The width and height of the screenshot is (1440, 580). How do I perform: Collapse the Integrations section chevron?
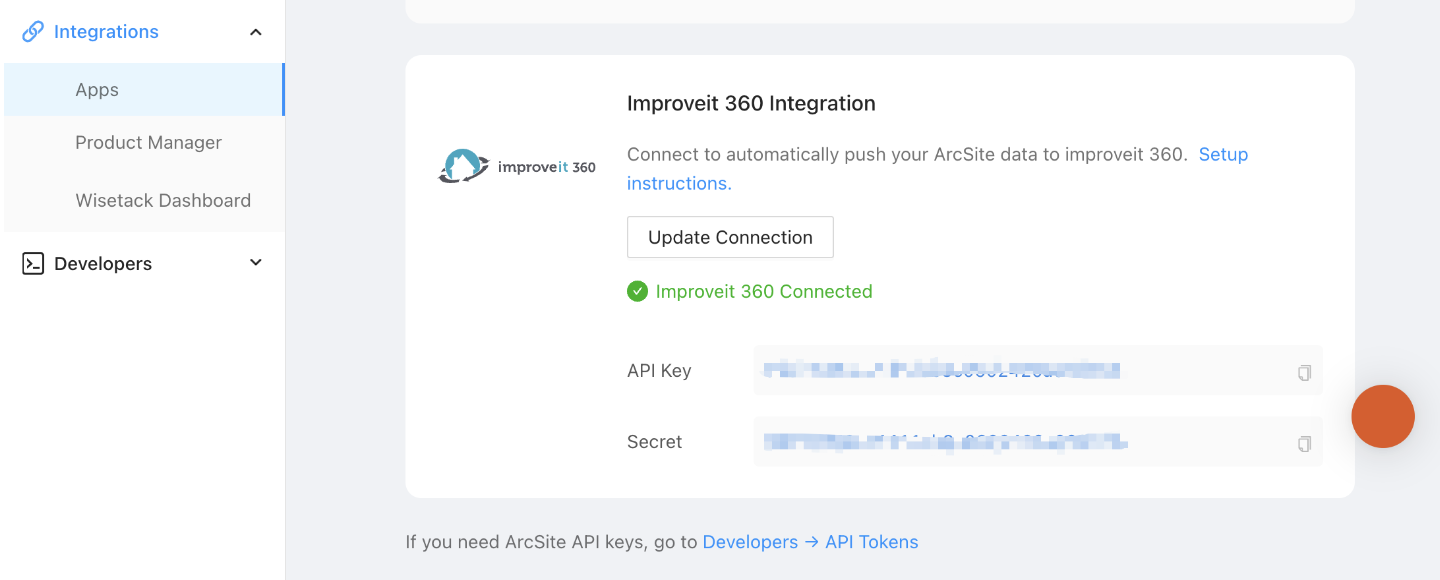pyautogui.click(x=256, y=32)
